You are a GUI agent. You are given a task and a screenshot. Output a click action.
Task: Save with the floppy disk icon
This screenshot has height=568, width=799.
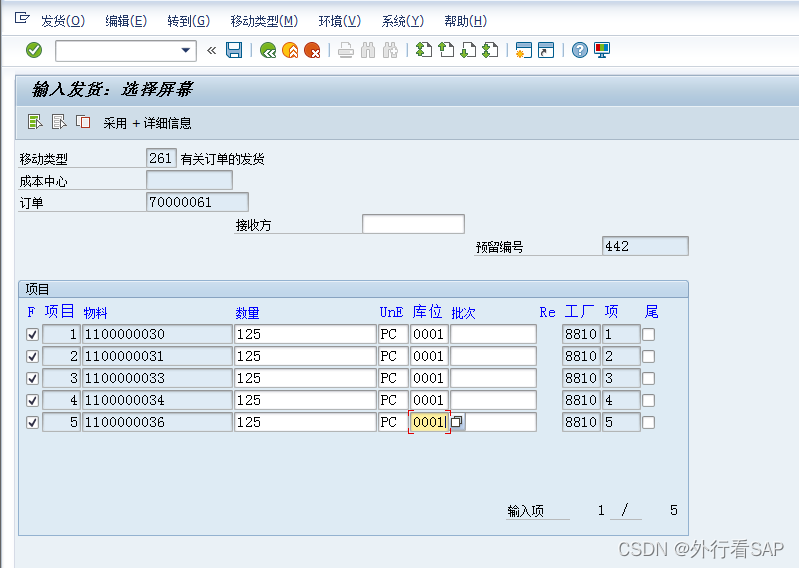click(x=234, y=50)
